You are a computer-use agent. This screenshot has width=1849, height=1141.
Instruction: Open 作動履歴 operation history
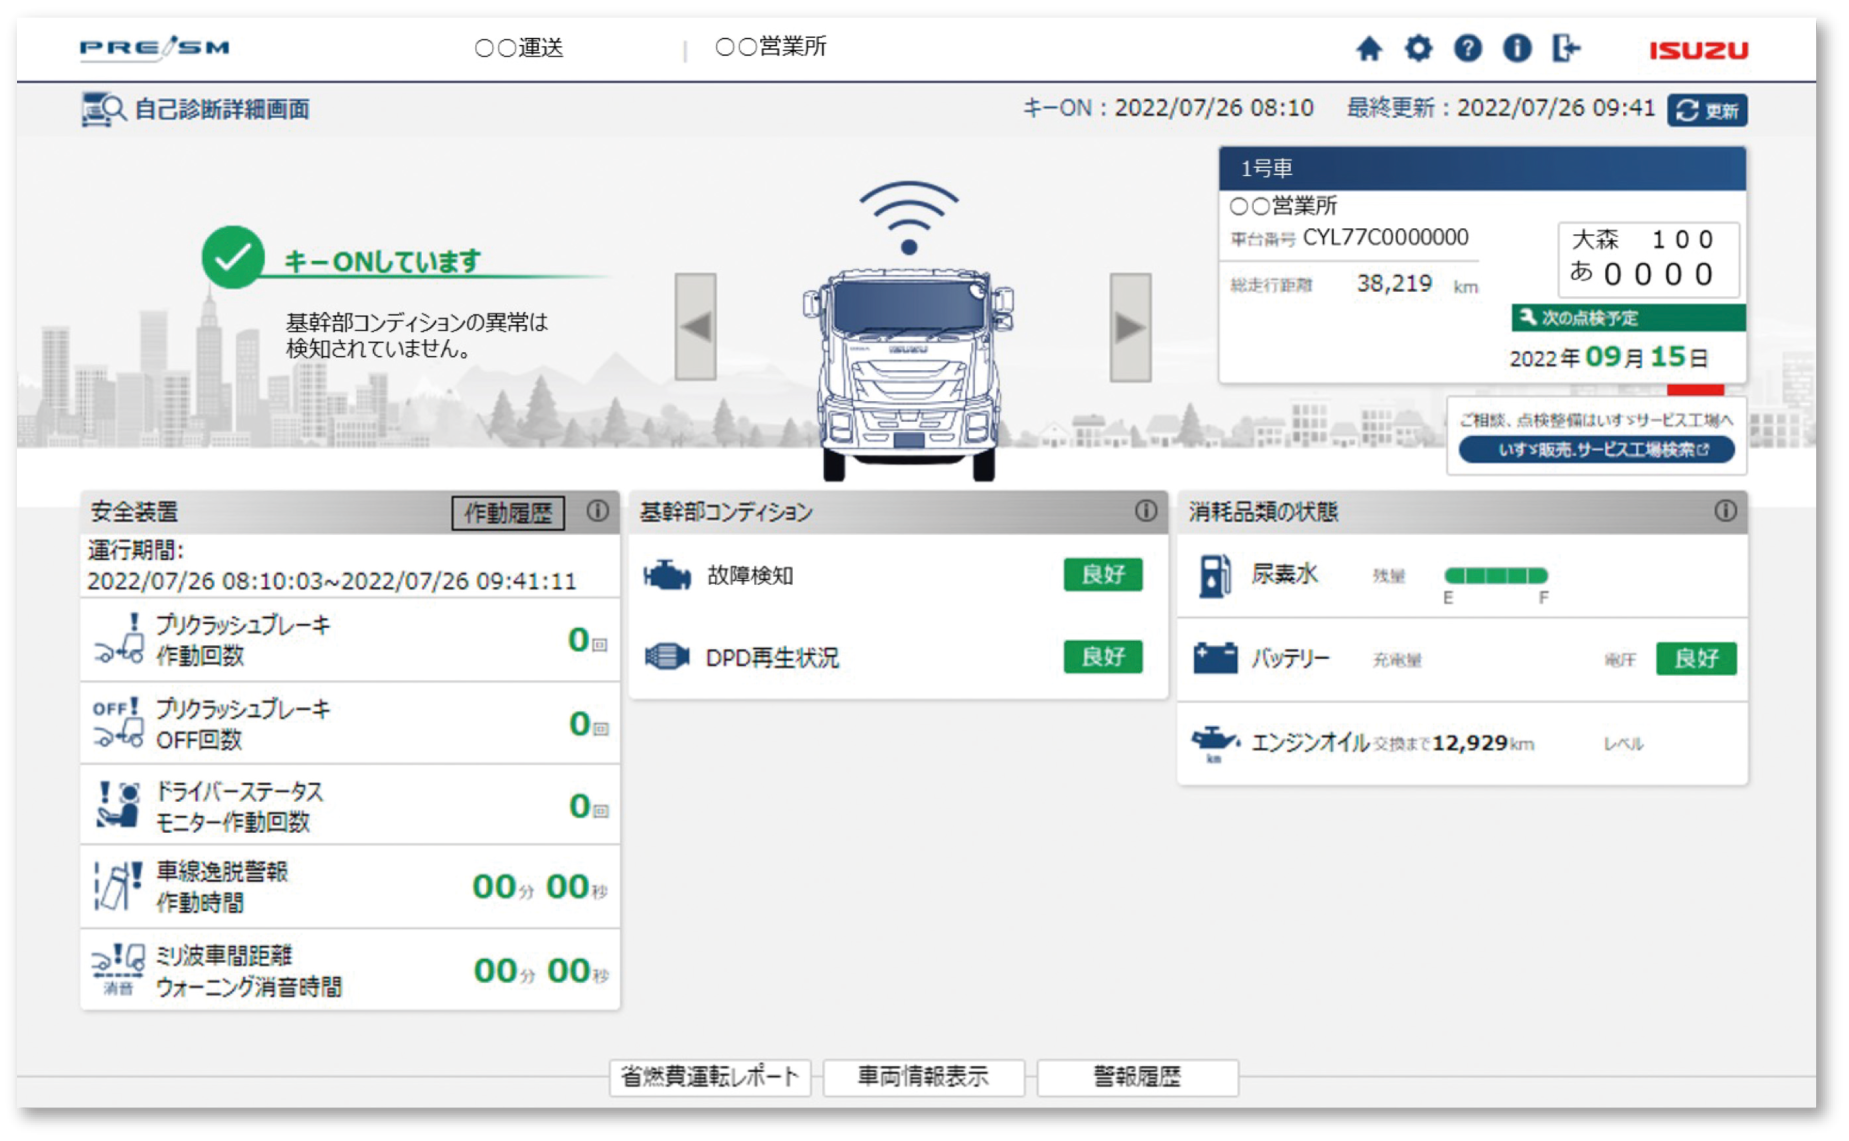(x=508, y=513)
